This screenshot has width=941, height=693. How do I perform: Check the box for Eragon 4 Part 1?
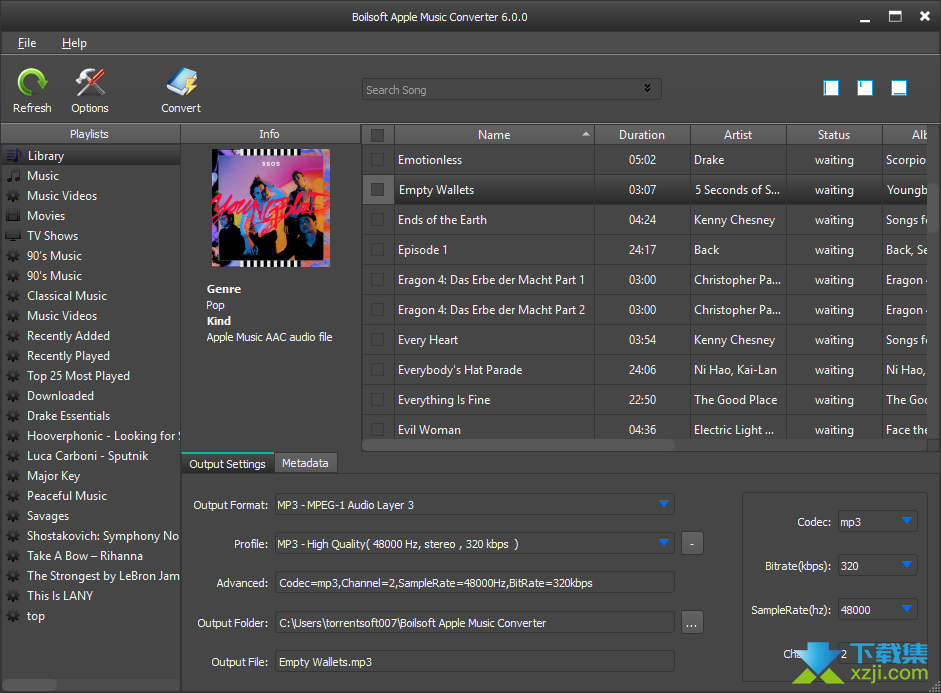click(x=377, y=280)
